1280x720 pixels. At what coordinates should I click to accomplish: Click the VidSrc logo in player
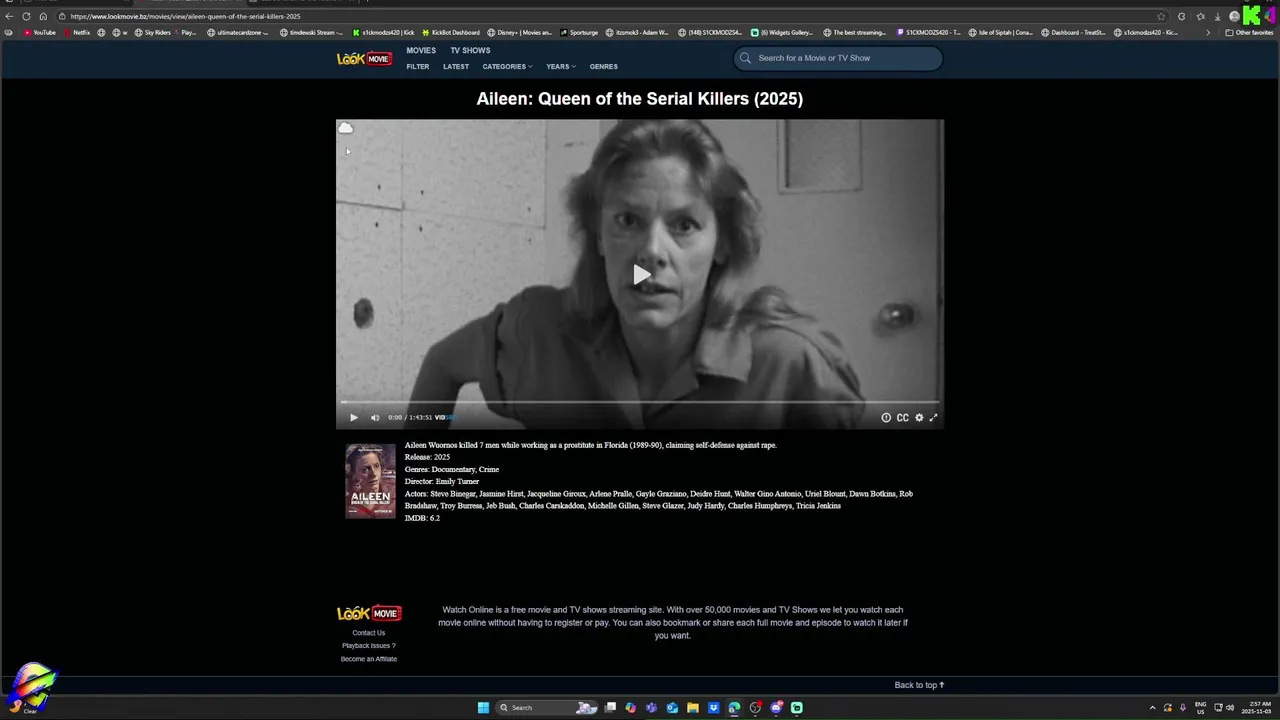443,418
